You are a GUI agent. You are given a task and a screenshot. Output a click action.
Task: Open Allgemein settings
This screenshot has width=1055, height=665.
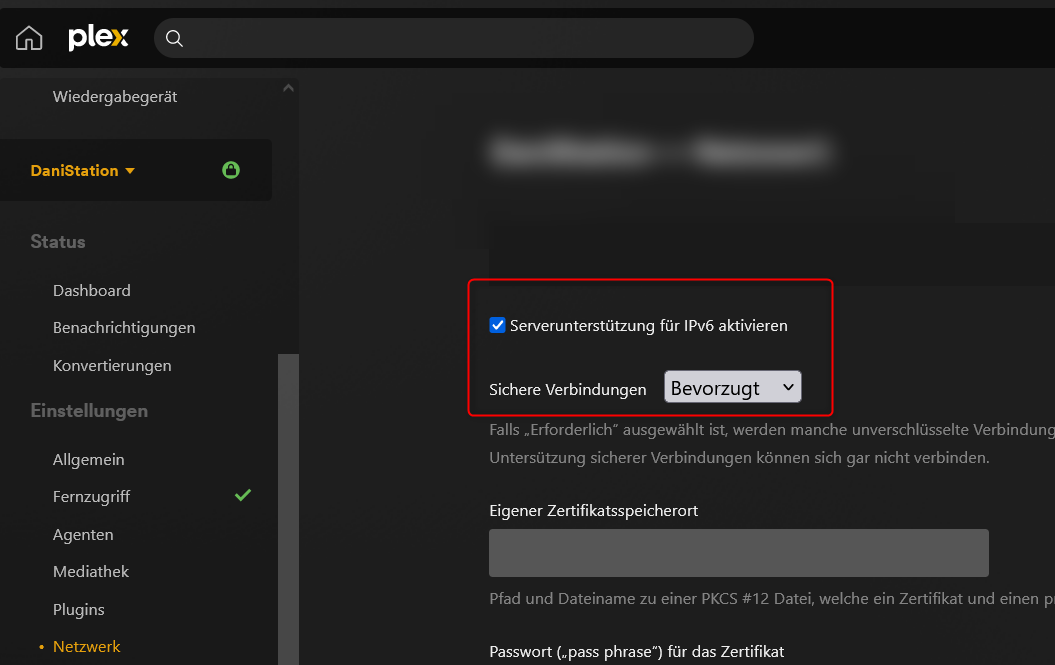(x=89, y=460)
